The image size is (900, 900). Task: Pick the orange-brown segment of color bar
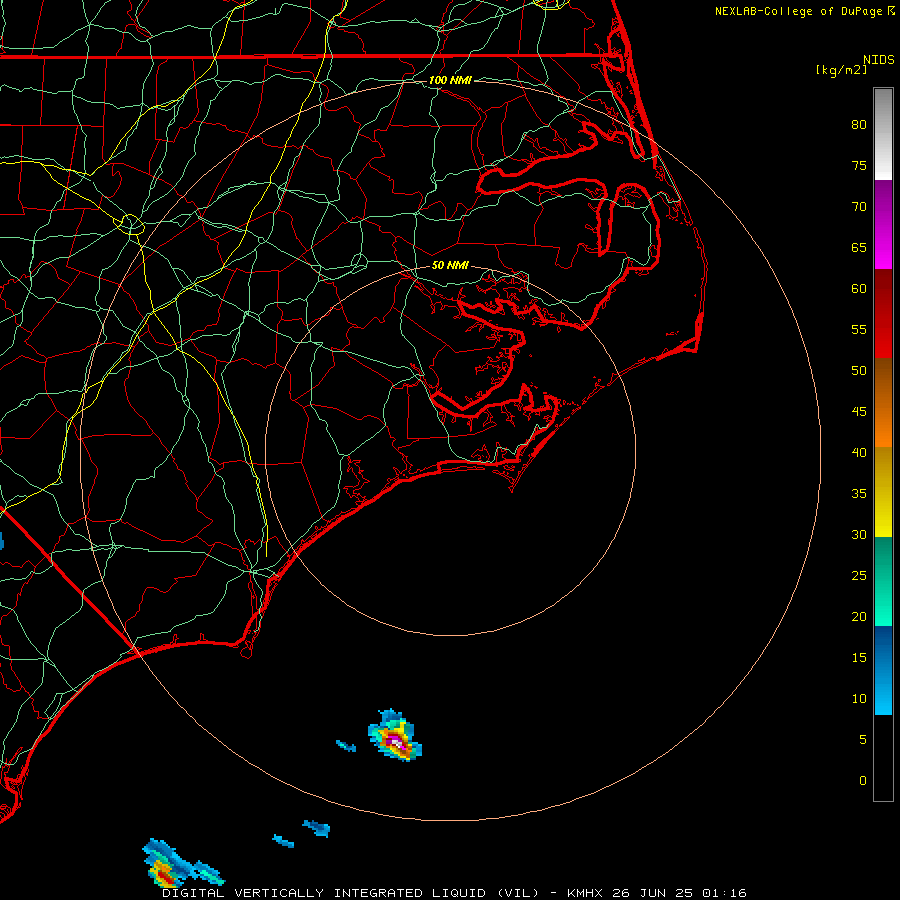[x=883, y=402]
